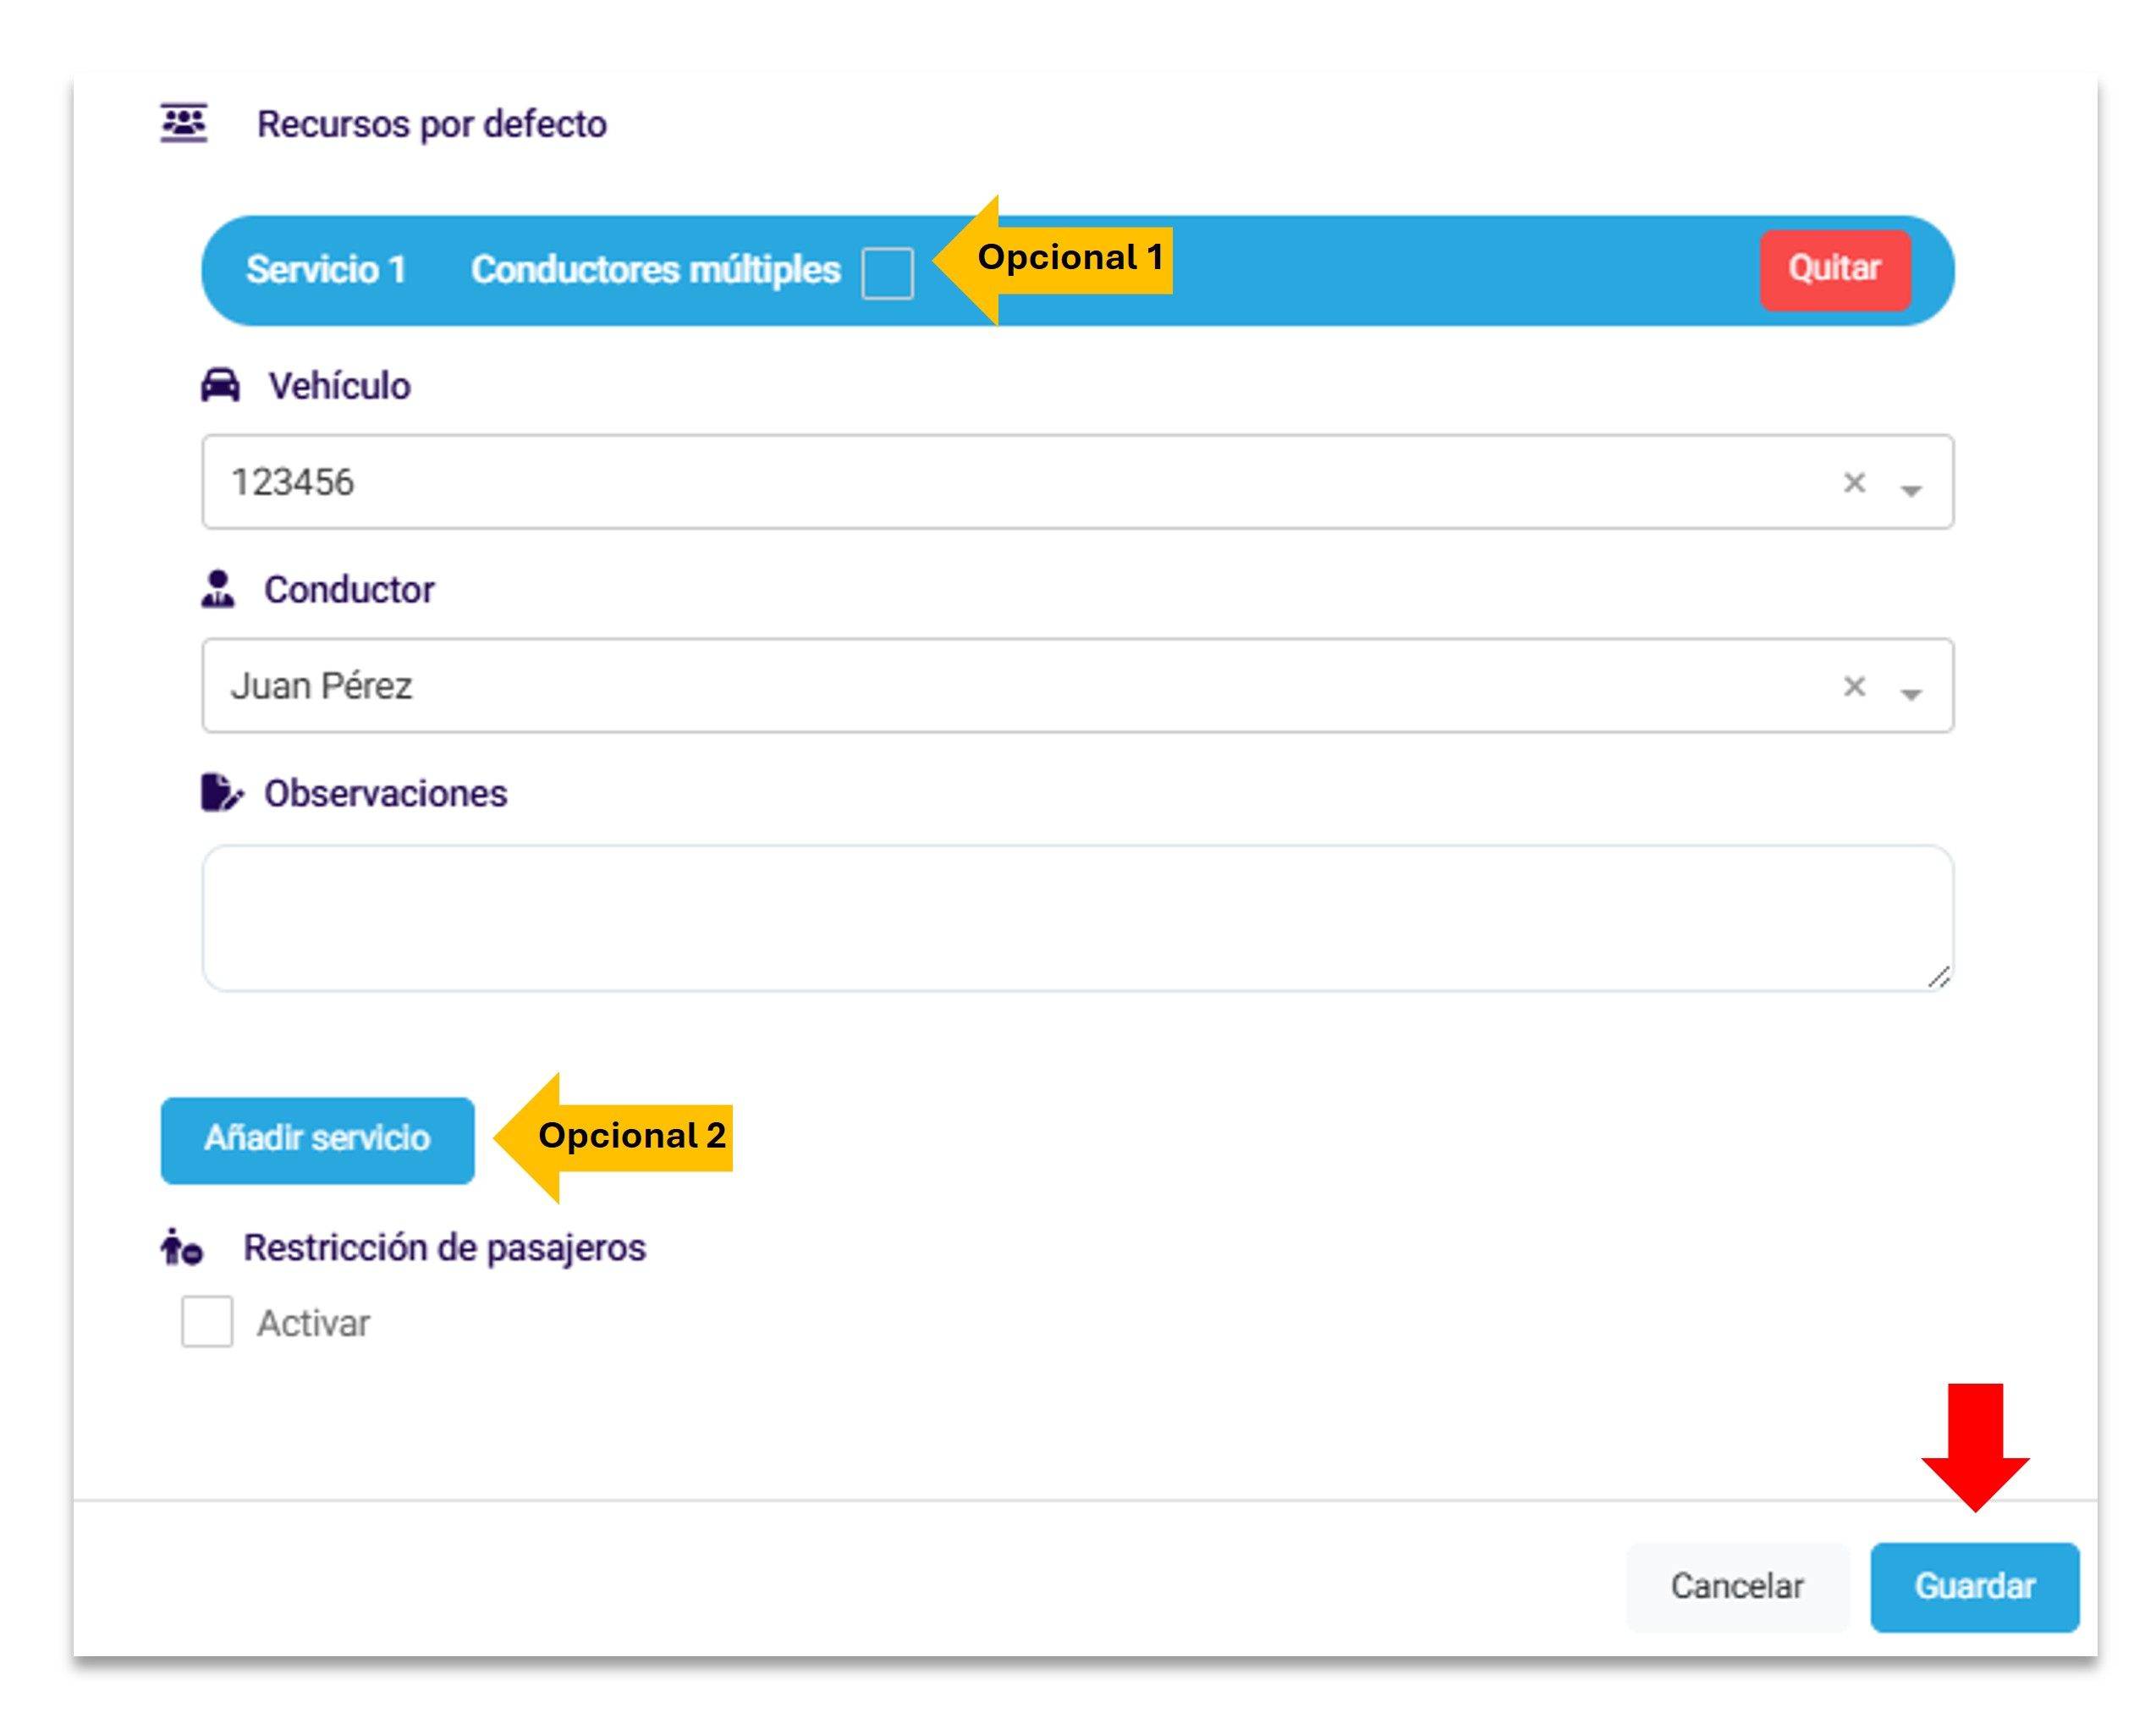Click the car icon beside Vehículo
The height and width of the screenshot is (1729, 2156).
(x=220, y=385)
